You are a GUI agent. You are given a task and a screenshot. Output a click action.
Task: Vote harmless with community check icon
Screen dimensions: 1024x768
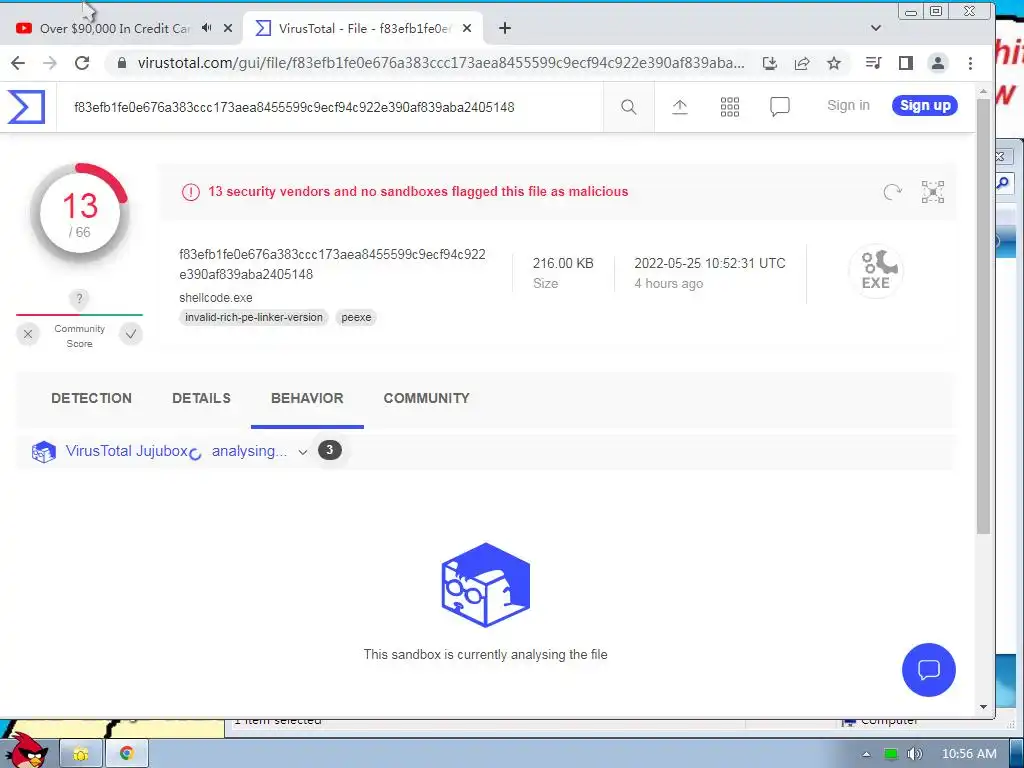[x=131, y=334]
